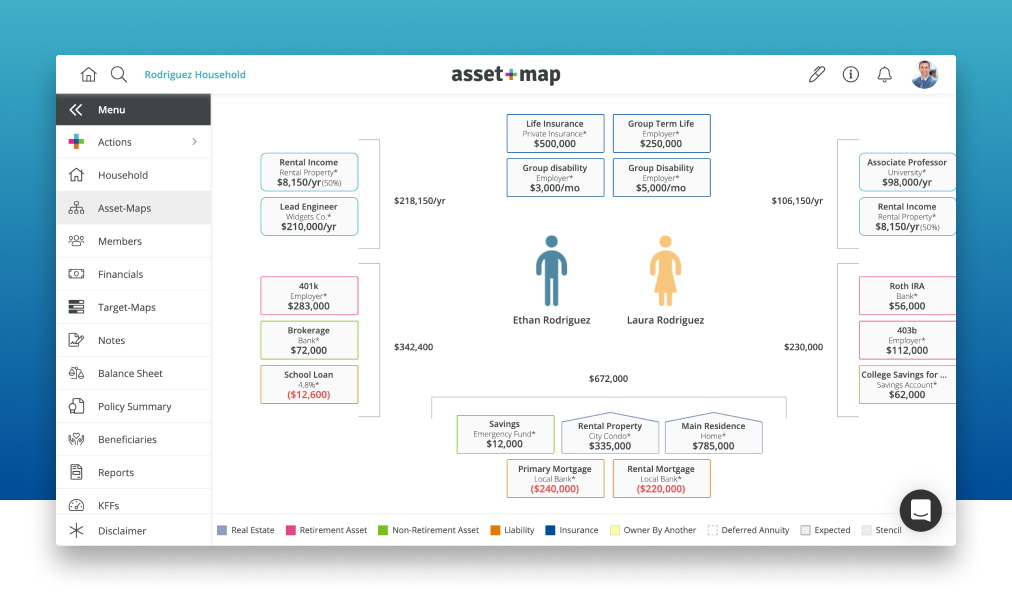Click the Owner By Another swatch
Image resolution: width=1012 pixels, height=600 pixels.
pyautogui.click(x=614, y=530)
